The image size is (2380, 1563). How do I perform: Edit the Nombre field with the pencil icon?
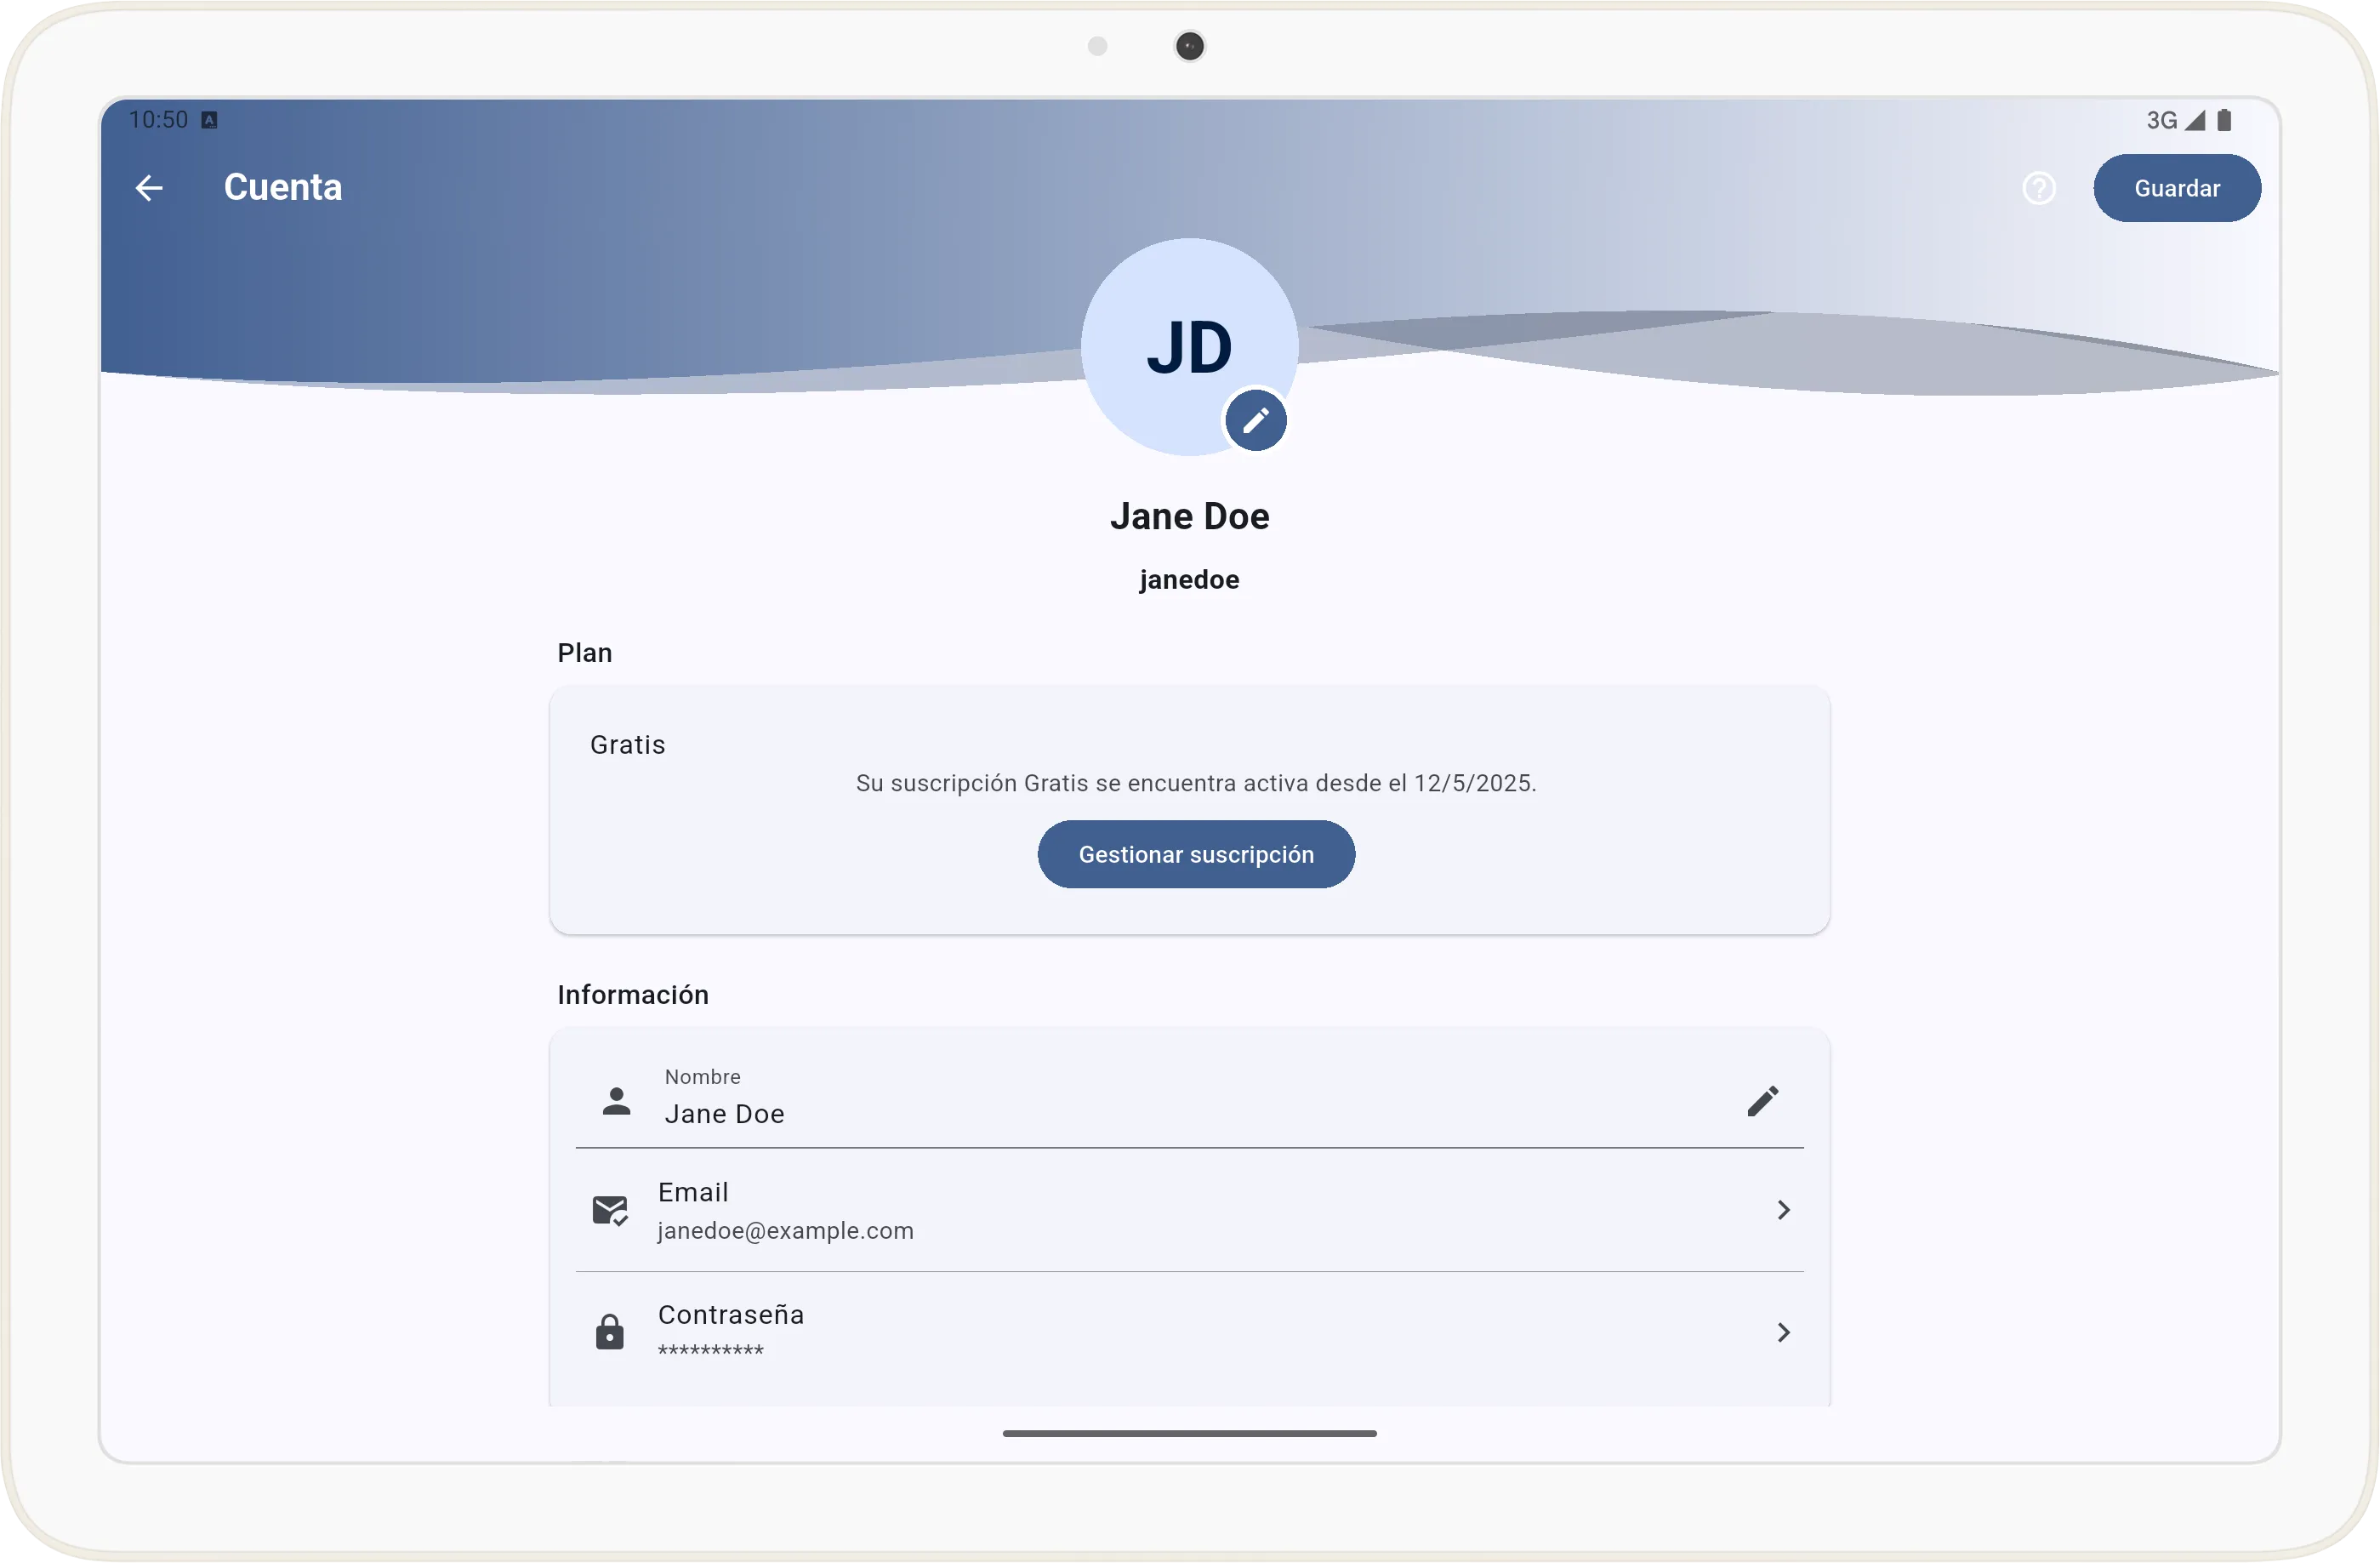(x=1762, y=1101)
